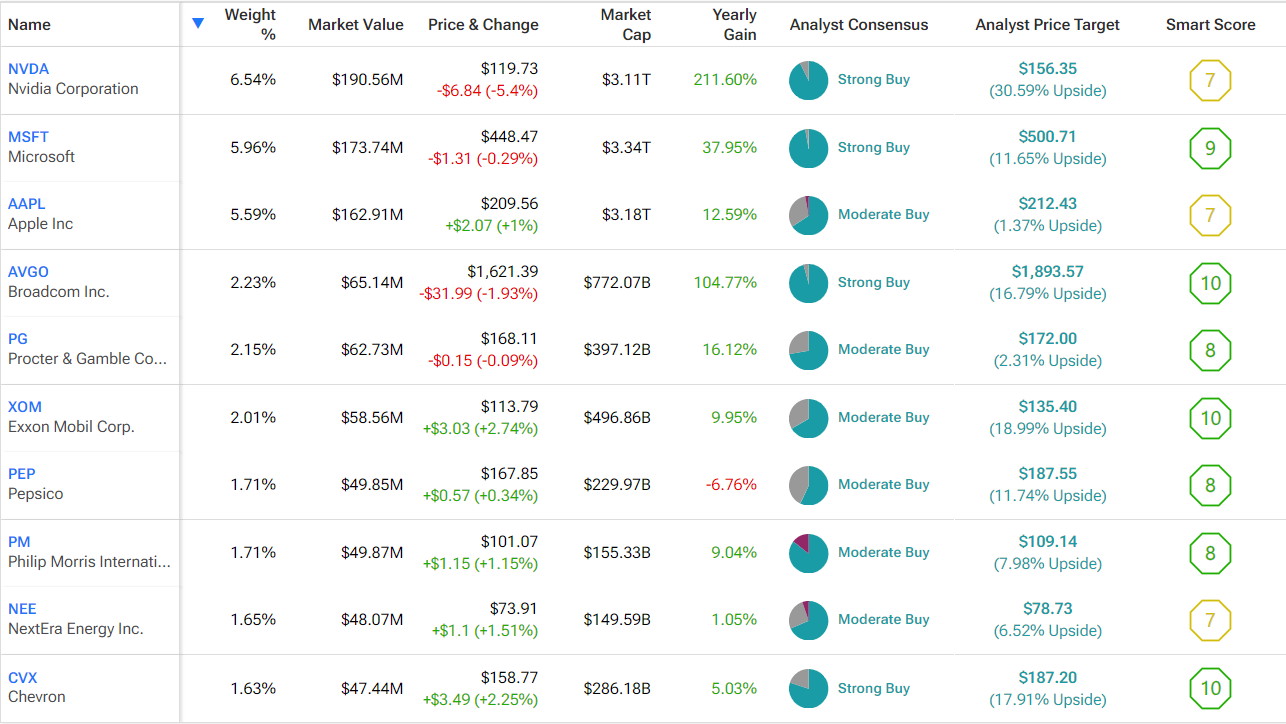Open the NVDA ticker link
Viewport: 1286px width, 724px height.
(28, 69)
